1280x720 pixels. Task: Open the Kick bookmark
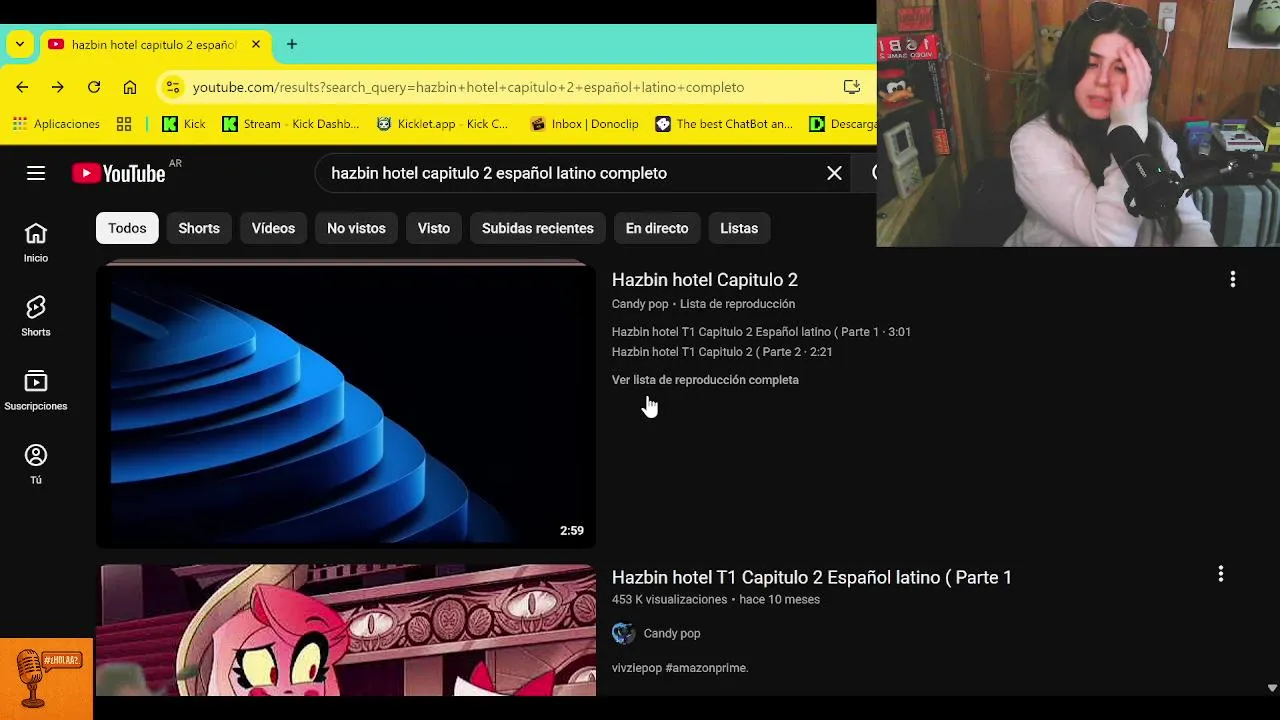184,124
